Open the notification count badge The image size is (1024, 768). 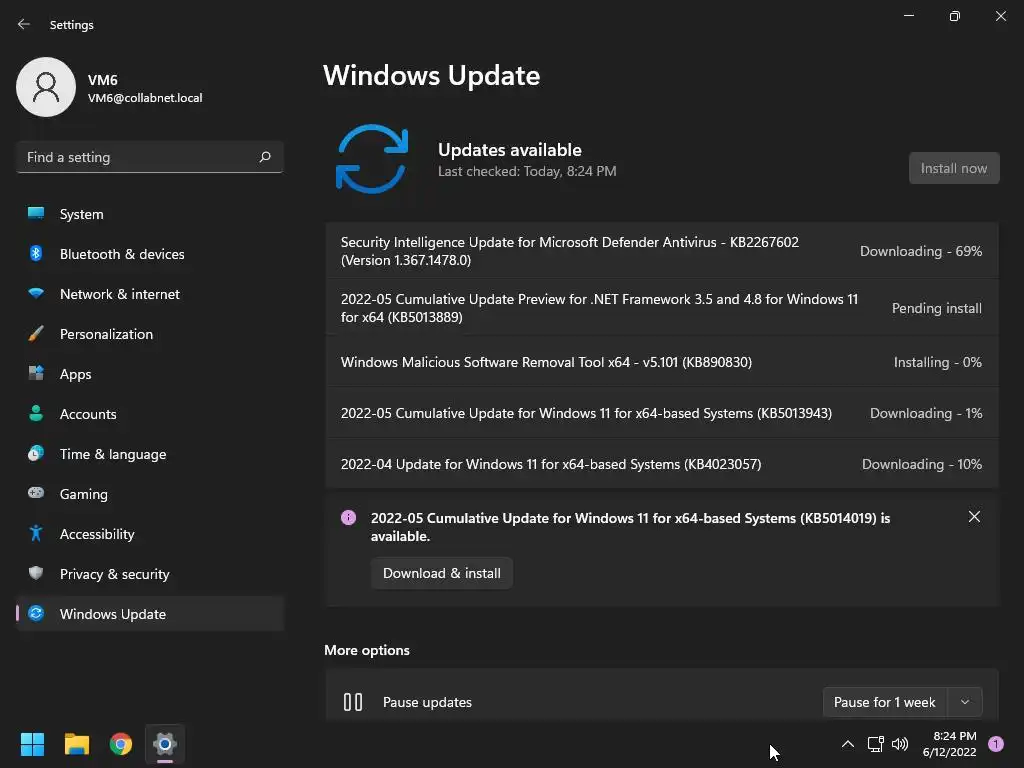[x=996, y=744]
